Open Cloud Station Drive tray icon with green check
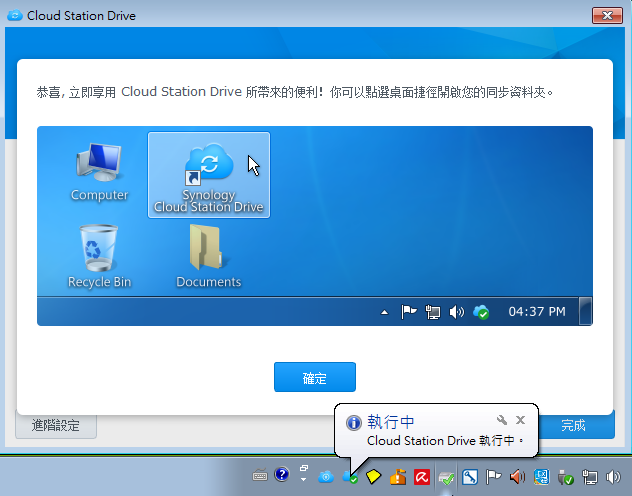The width and height of the screenshot is (632, 496). tap(350, 477)
